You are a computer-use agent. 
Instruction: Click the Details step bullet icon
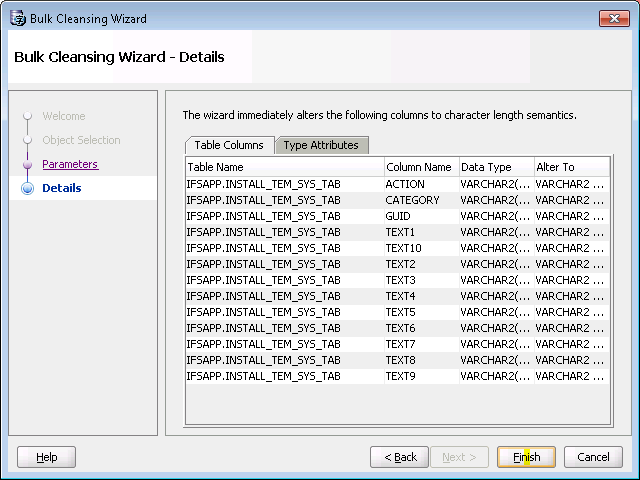pyautogui.click(x=27, y=188)
